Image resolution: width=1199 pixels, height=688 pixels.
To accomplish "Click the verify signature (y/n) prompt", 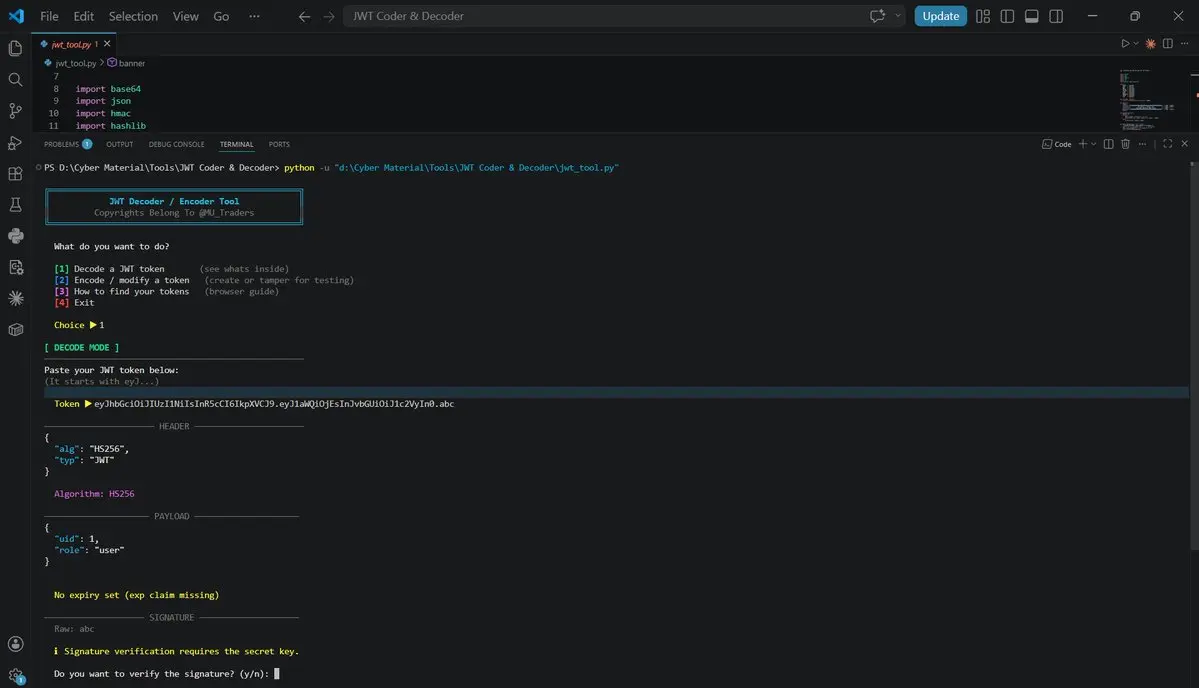I will [x=161, y=673].
